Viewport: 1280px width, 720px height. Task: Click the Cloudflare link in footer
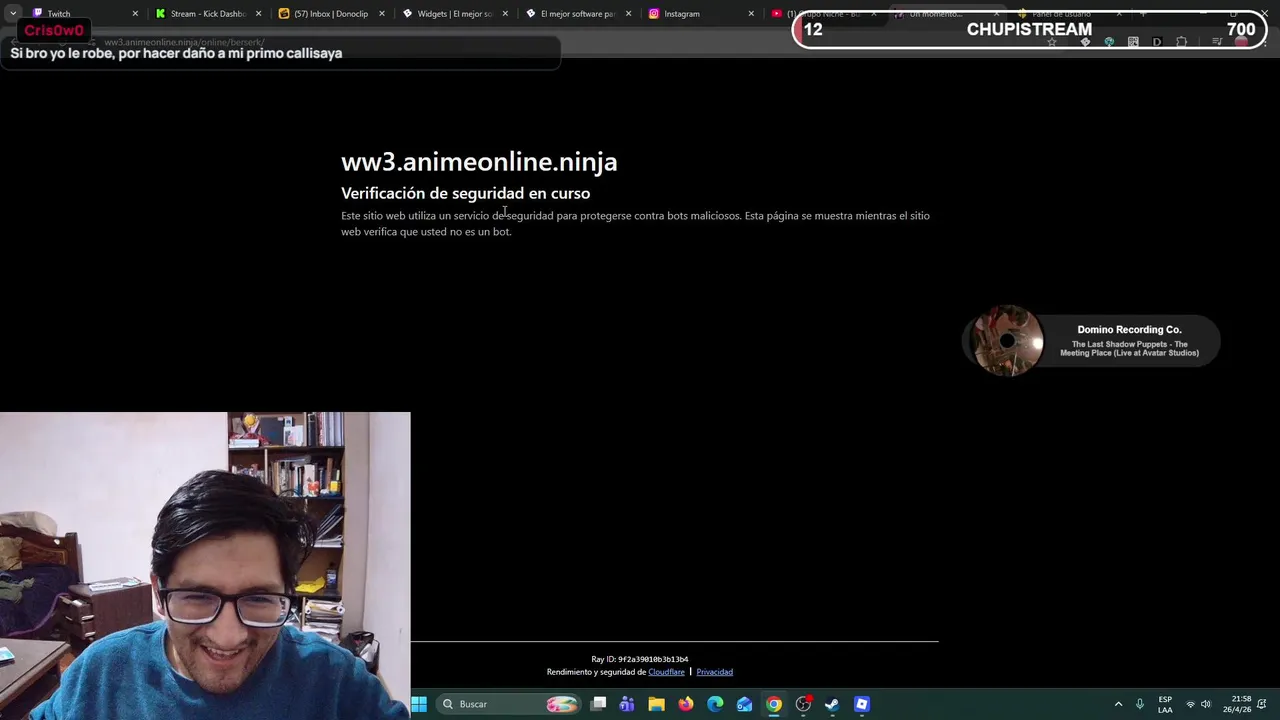click(666, 672)
